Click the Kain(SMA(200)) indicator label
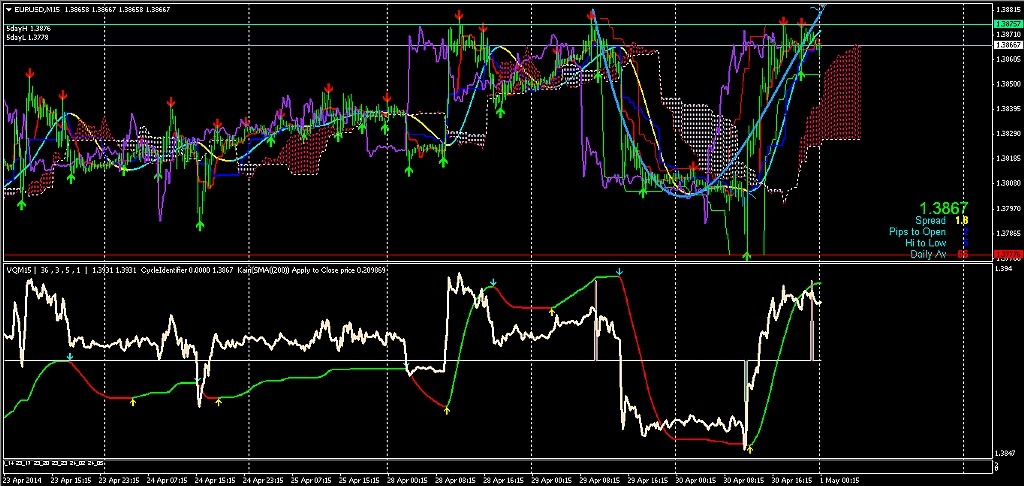This screenshot has width=1024, height=486. (x=263, y=269)
